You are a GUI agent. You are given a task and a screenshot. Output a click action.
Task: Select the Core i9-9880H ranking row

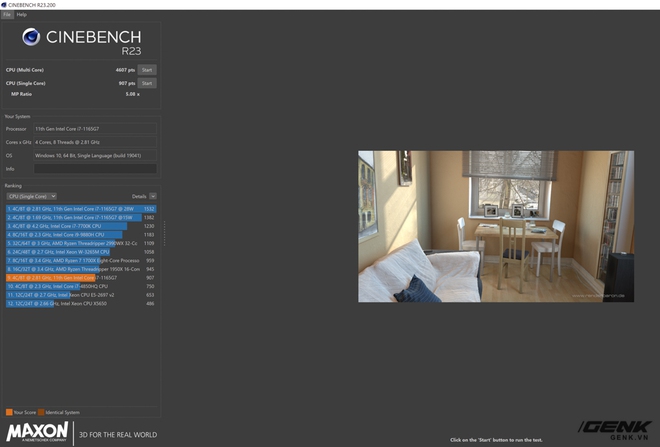[x=81, y=235]
